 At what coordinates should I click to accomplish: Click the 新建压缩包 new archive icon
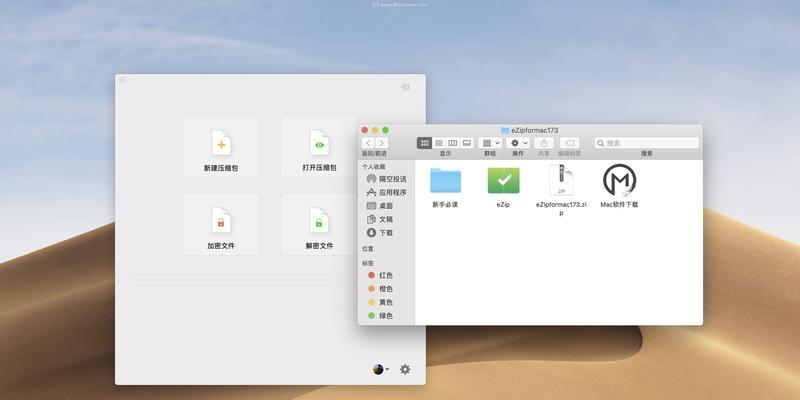pos(221,143)
